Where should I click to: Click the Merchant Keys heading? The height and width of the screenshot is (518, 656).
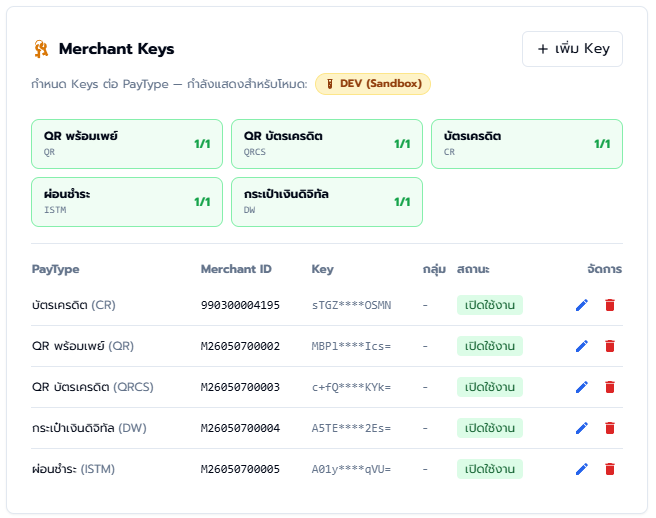(116, 49)
